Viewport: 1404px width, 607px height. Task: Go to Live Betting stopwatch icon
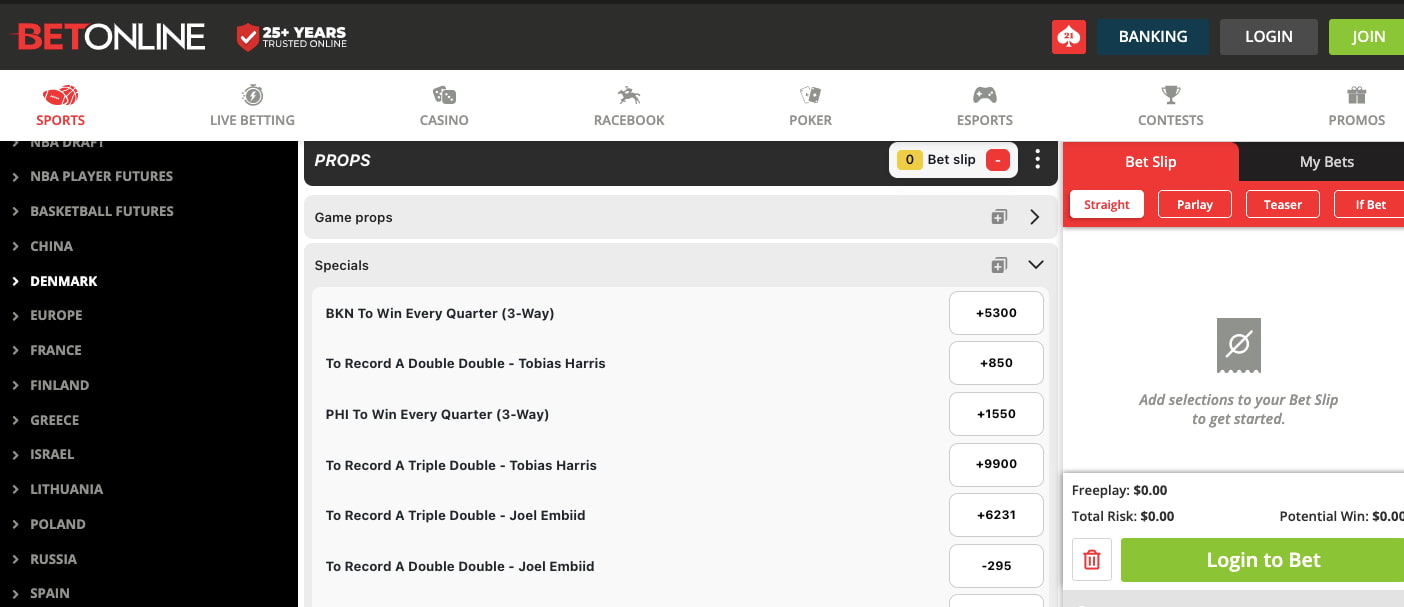(252, 96)
